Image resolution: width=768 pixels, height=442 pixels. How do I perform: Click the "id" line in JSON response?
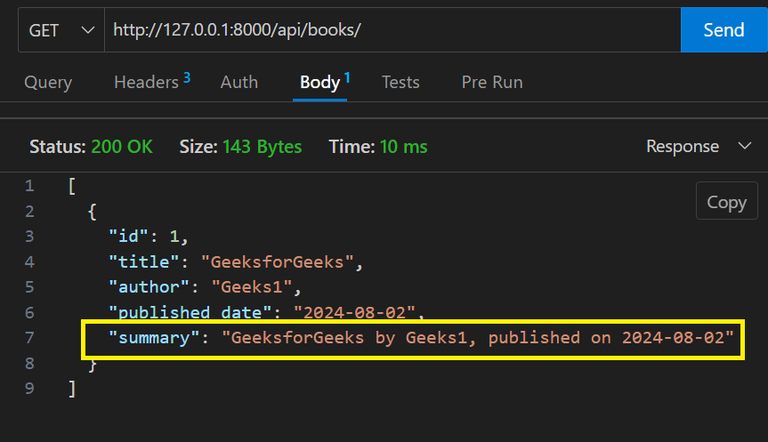pos(148,236)
